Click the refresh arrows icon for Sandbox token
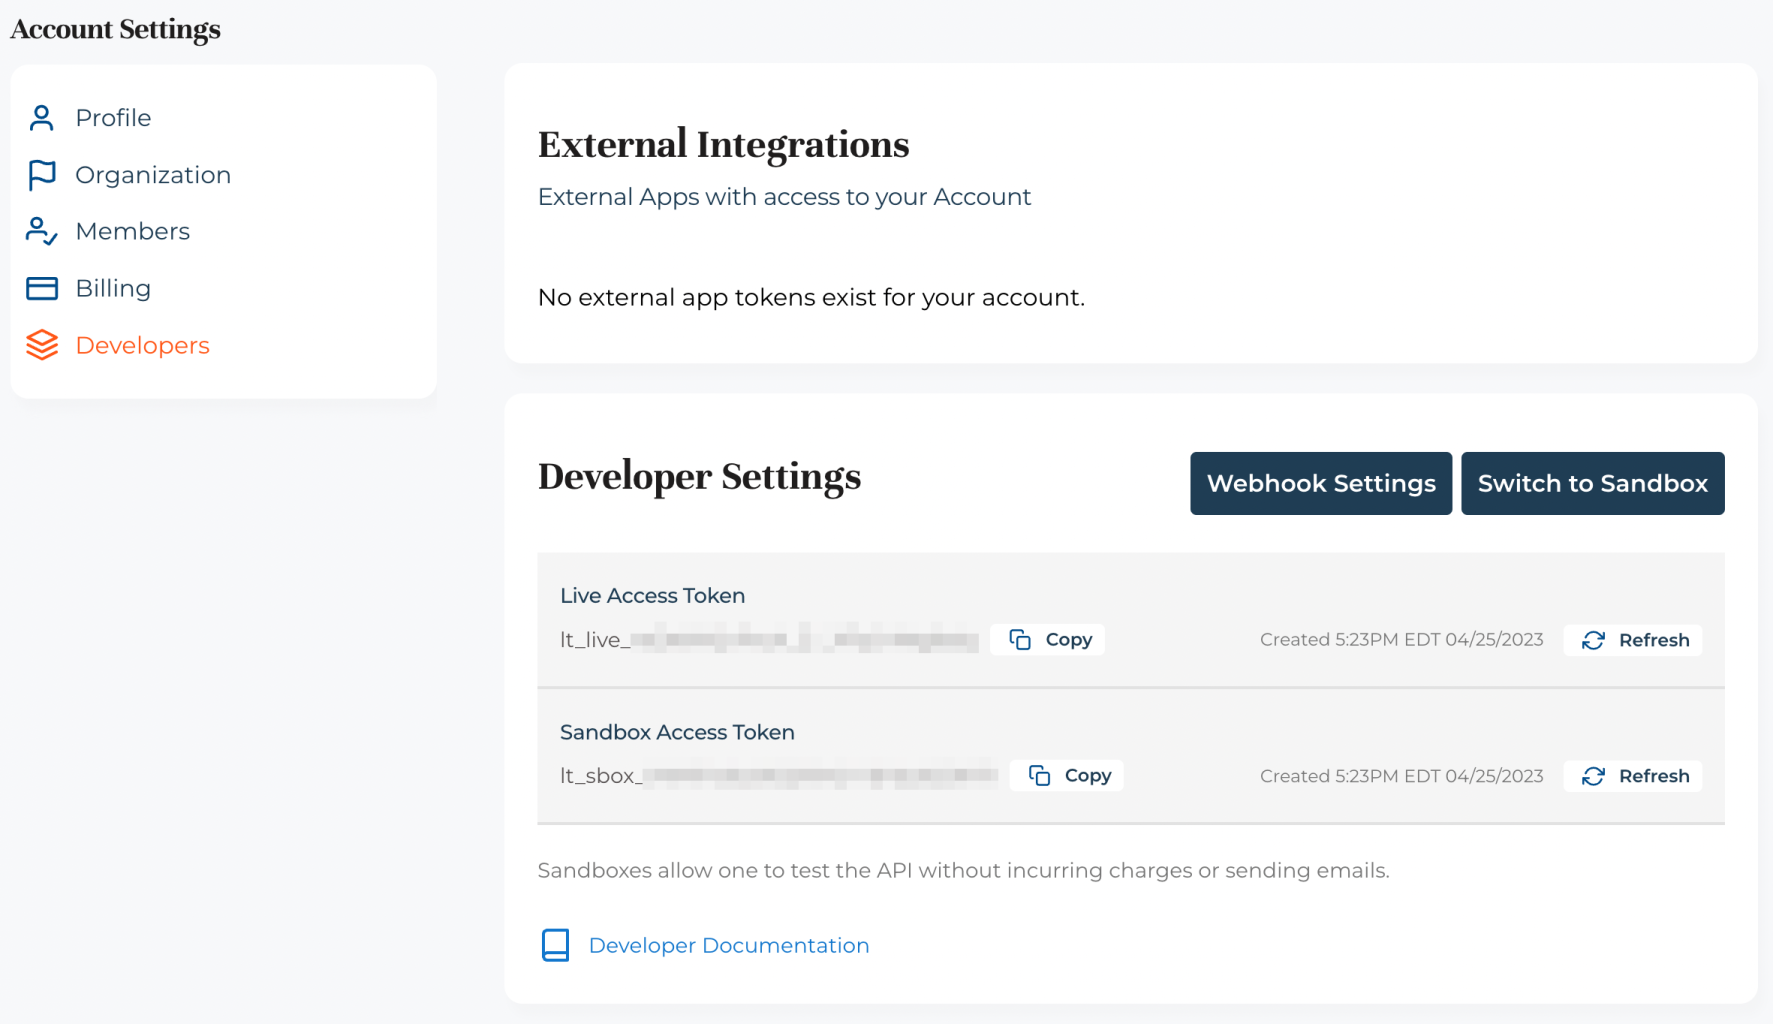This screenshot has height=1024, width=1773. (x=1593, y=776)
